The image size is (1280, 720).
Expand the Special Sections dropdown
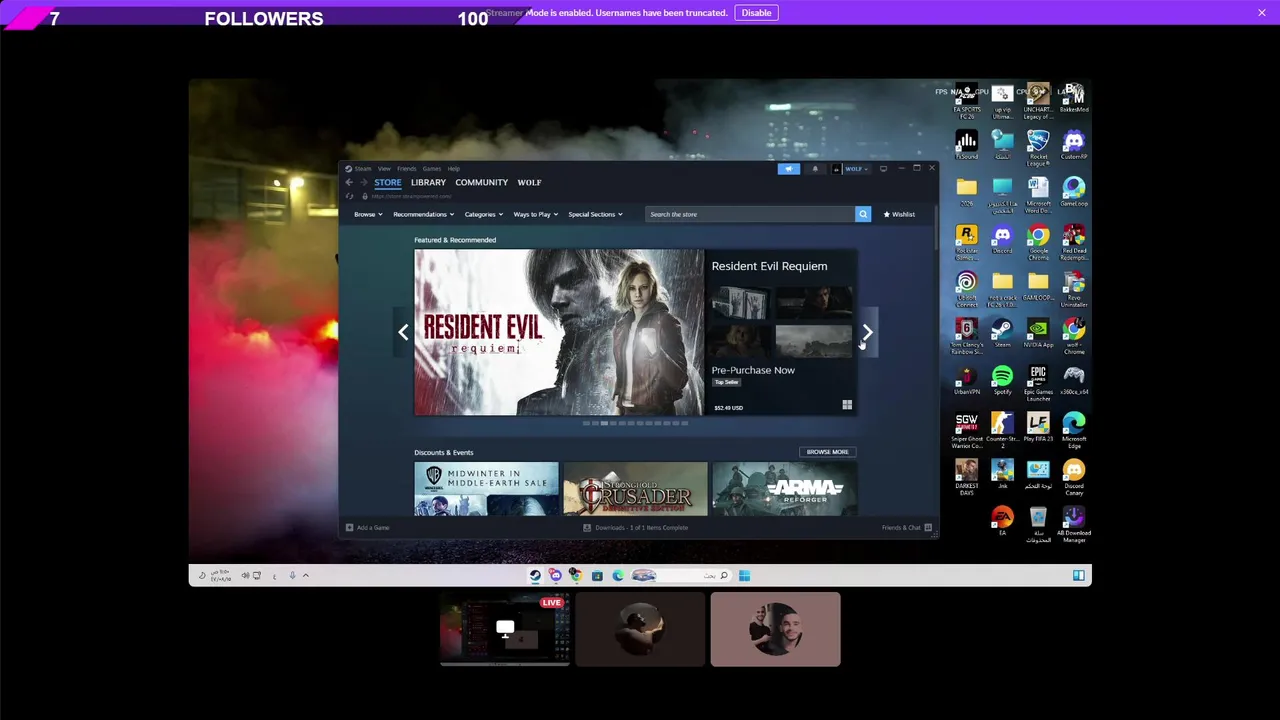595,214
